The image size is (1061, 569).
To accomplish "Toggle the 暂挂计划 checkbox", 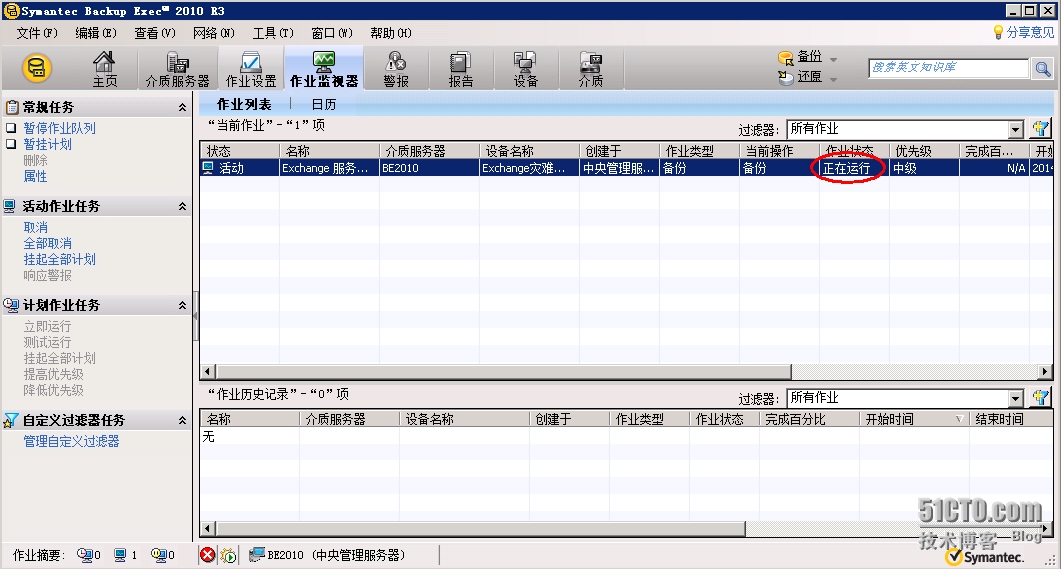I will pos(11,143).
